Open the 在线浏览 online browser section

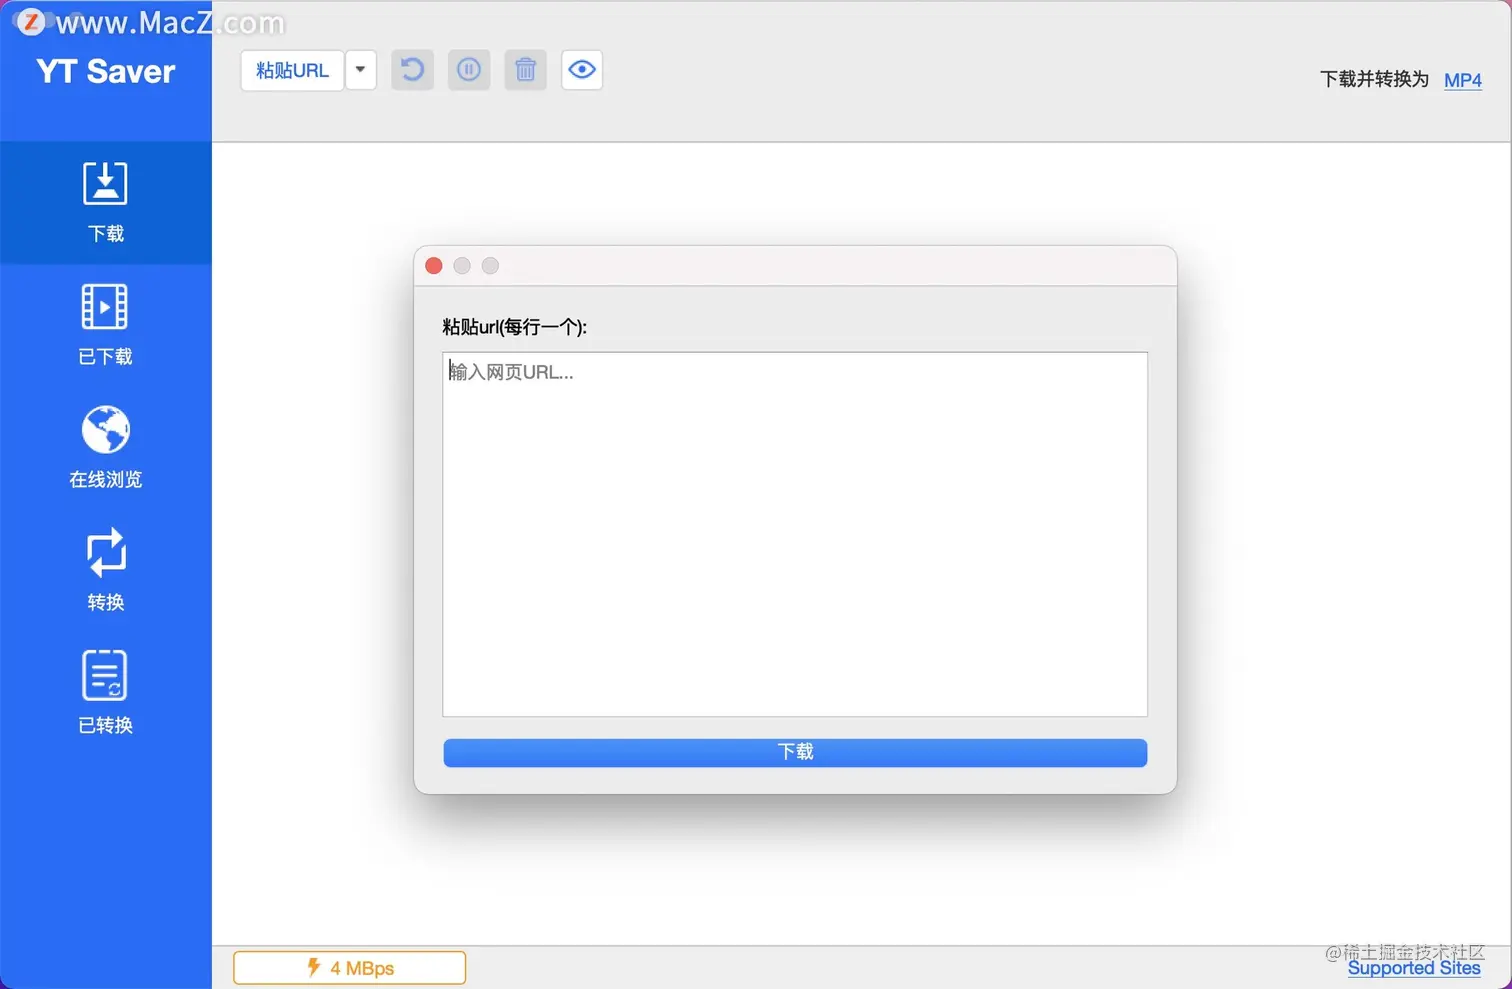[x=105, y=448]
